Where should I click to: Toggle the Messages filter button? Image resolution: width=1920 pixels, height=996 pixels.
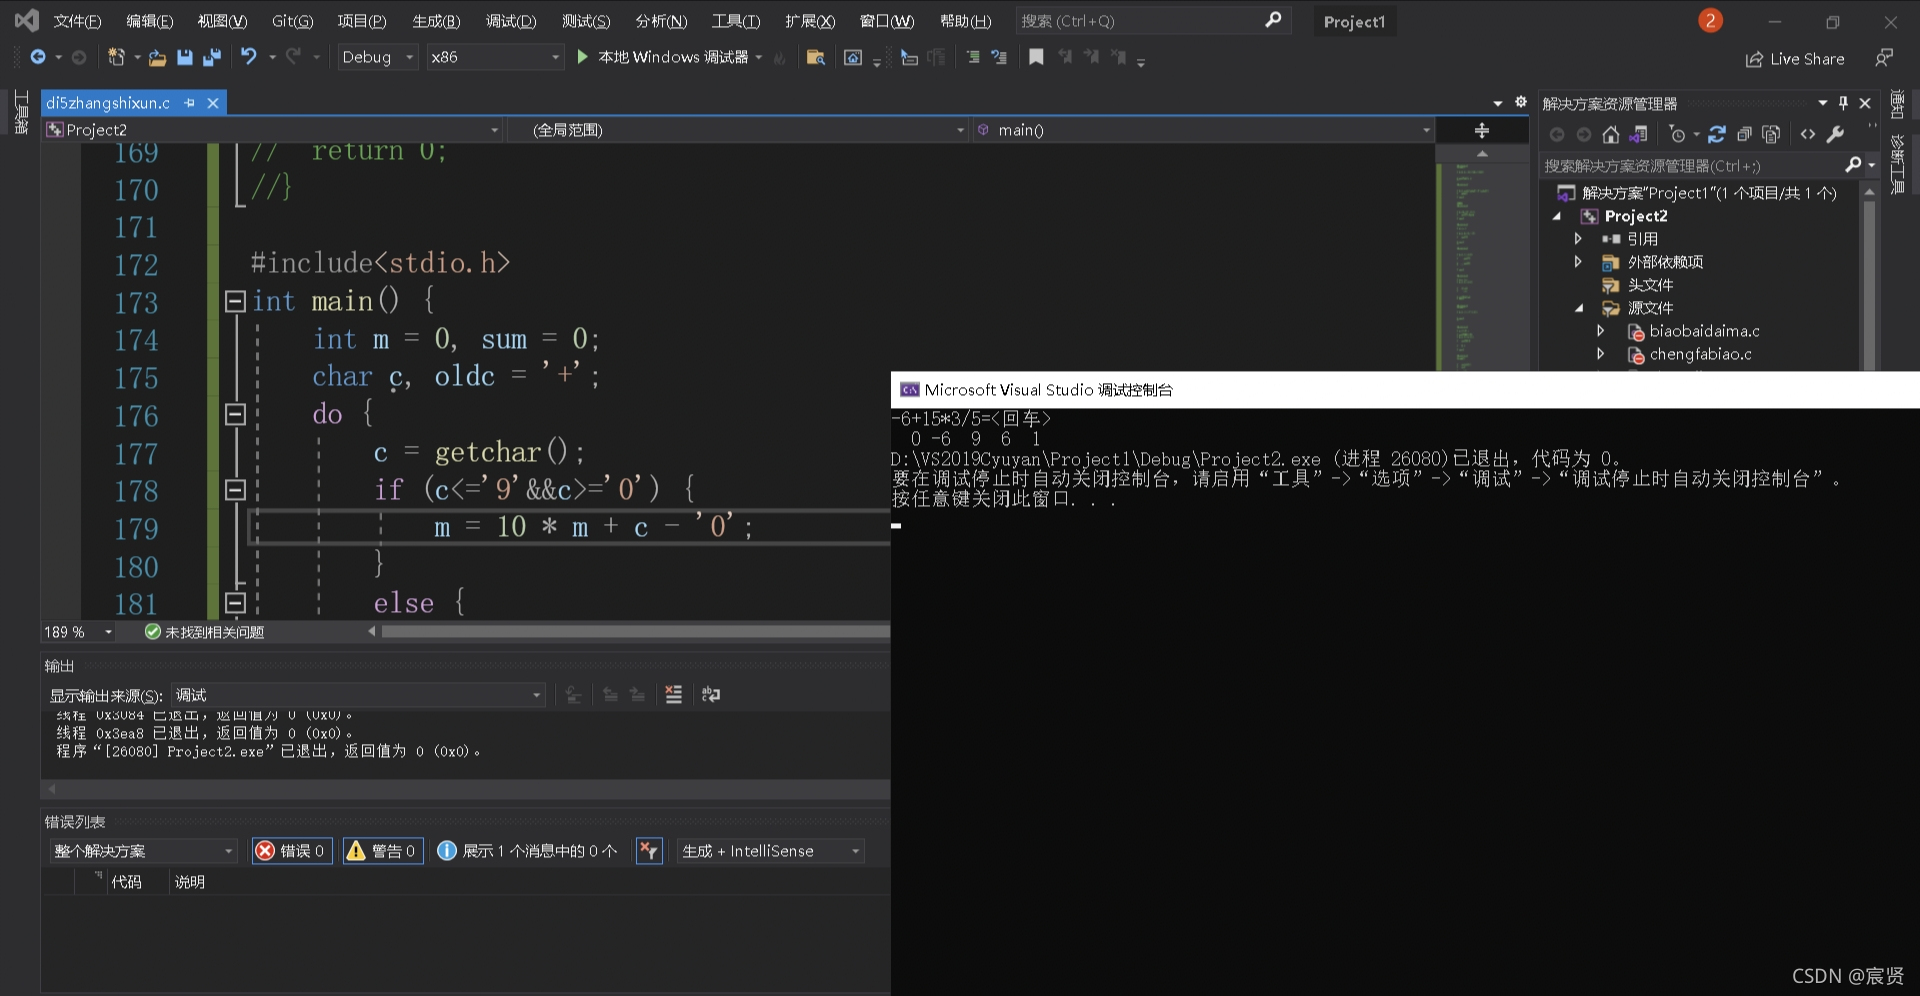click(x=528, y=851)
